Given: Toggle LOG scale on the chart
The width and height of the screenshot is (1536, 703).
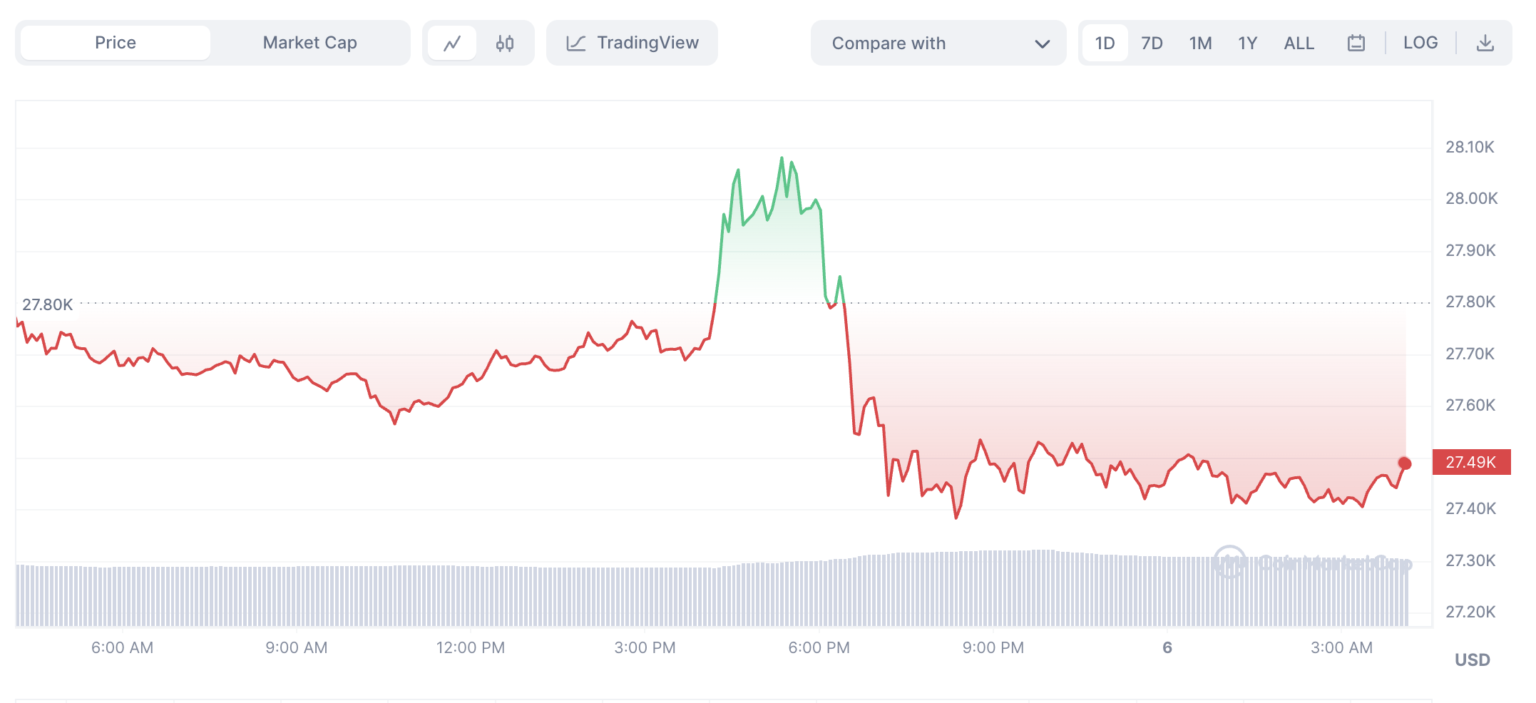Looking at the screenshot, I should 1420,43.
